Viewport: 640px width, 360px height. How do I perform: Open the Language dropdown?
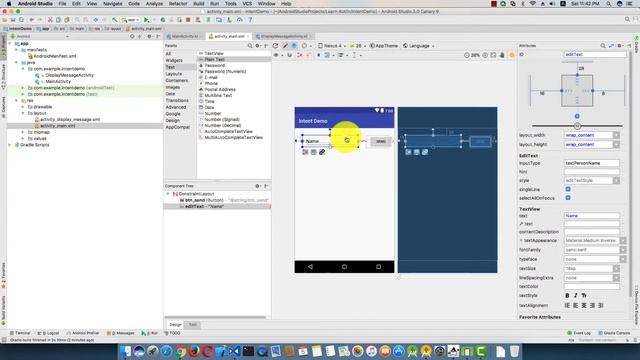coord(419,46)
